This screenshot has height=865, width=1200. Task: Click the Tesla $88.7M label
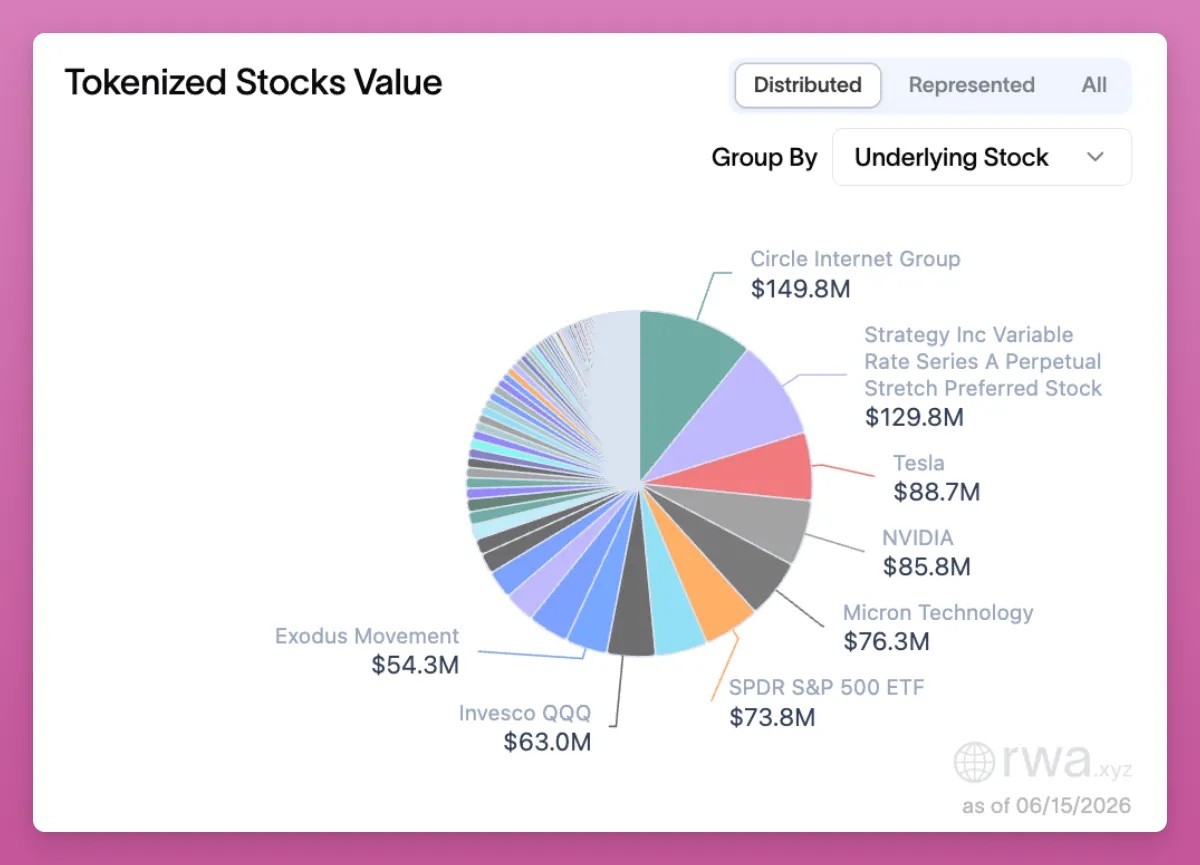point(937,477)
